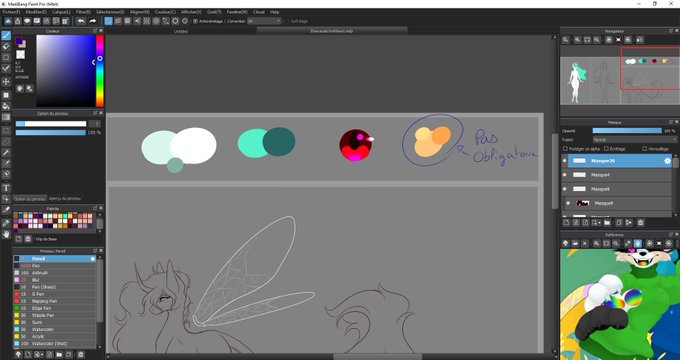Hide the Masque4 layer
Screen dimensions: 680x360
[564, 175]
